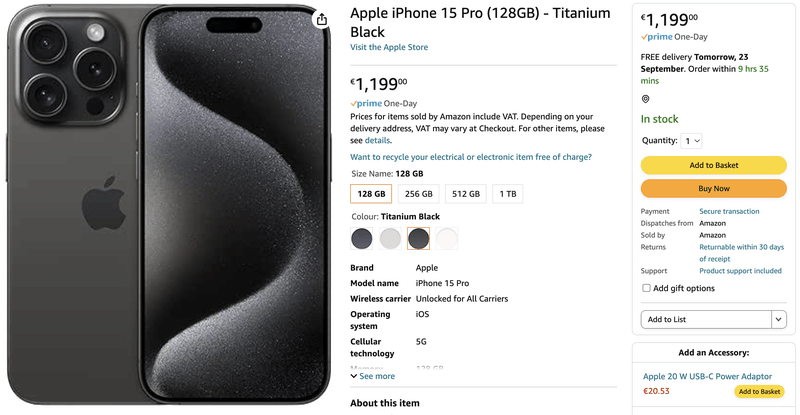The height and width of the screenshot is (415, 800).
Task: Select the 128 GB size option
Action: pos(371,194)
